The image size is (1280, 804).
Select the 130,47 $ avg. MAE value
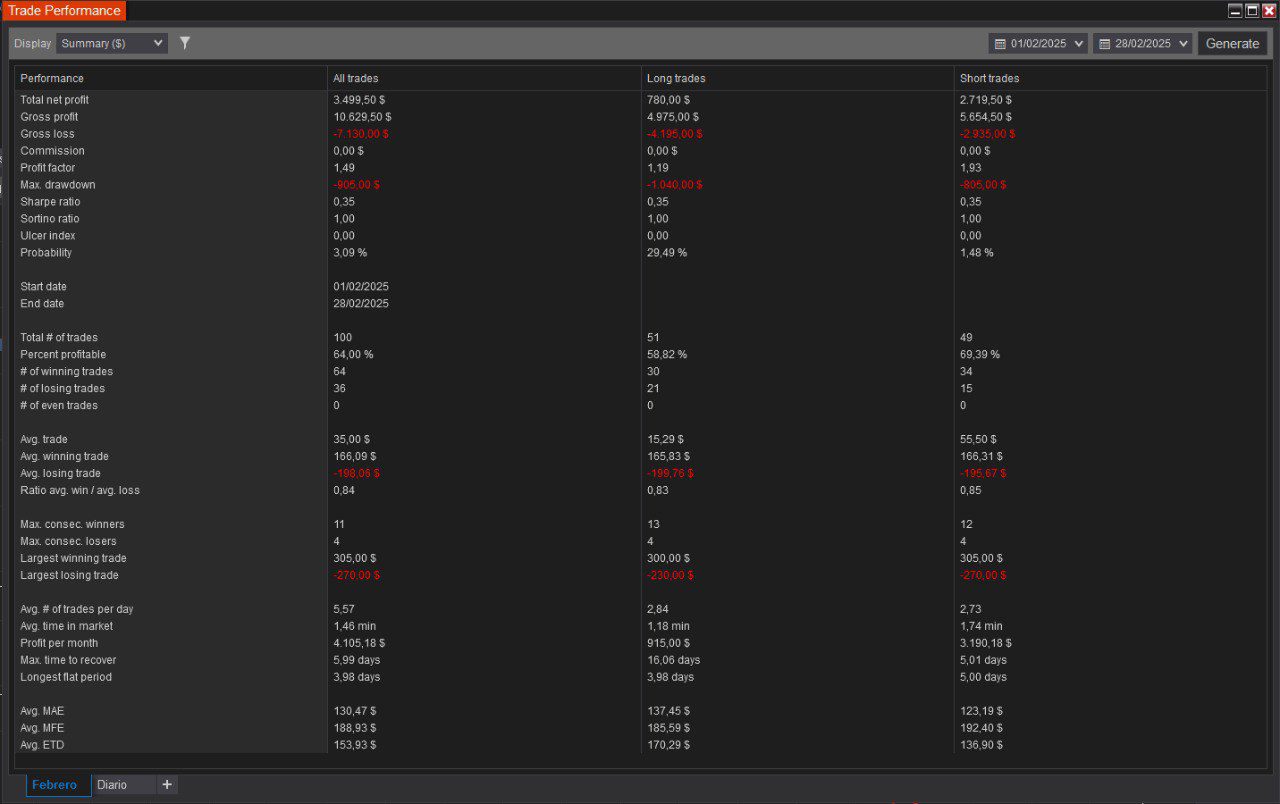(x=355, y=712)
